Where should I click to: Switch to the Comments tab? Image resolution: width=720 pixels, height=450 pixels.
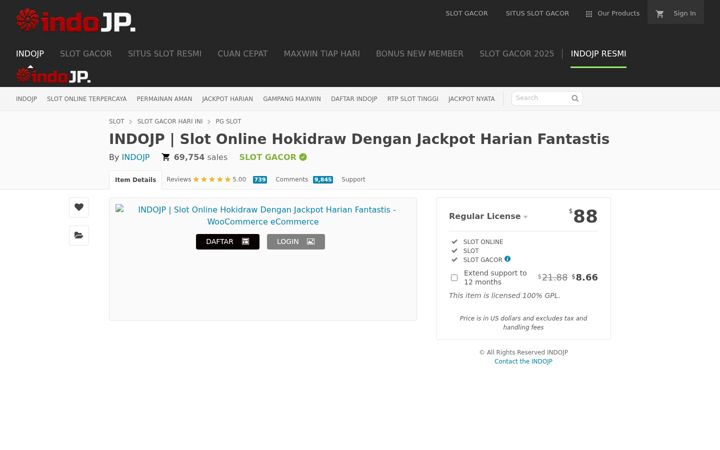pos(292,180)
